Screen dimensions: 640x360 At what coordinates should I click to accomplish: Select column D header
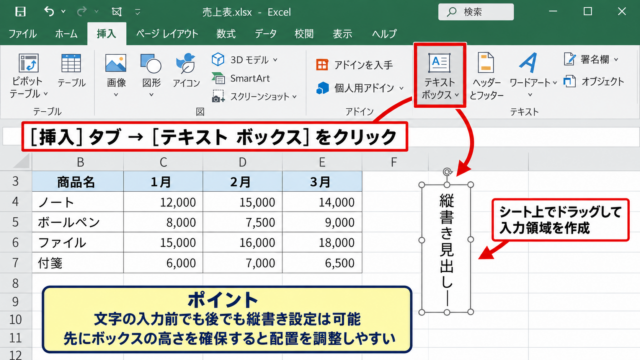tap(242, 162)
